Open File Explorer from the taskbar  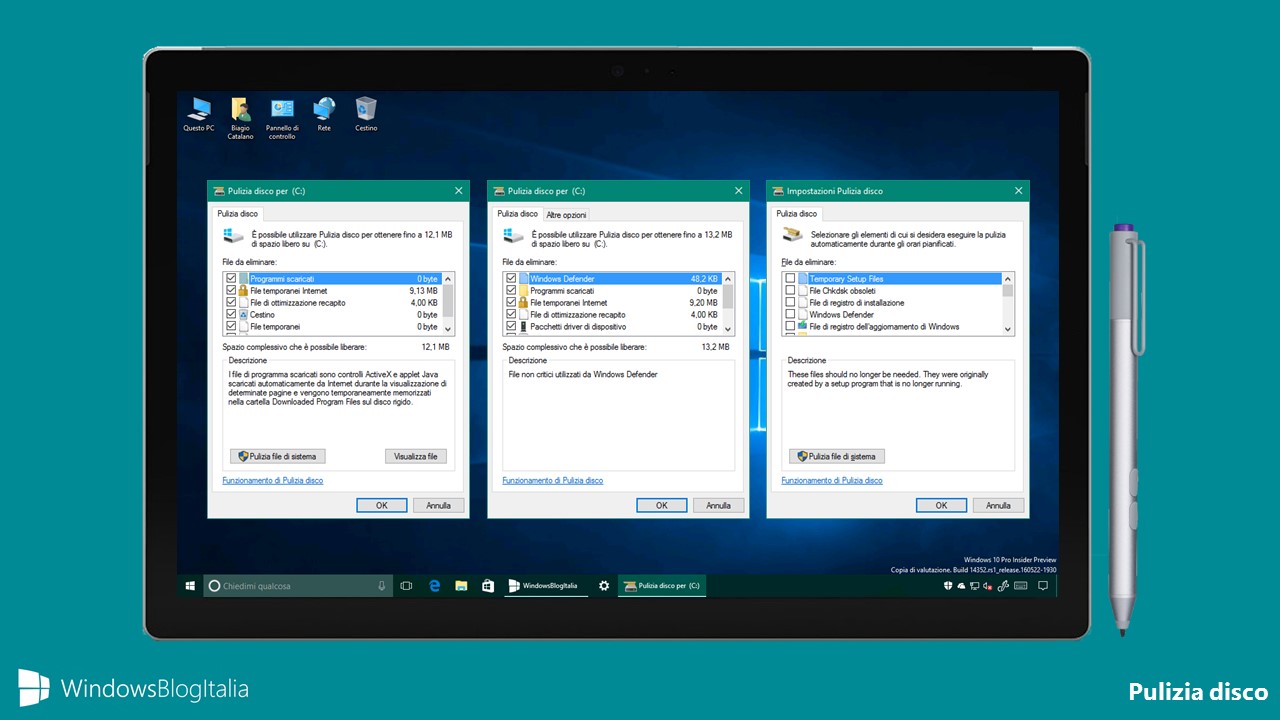(x=461, y=586)
